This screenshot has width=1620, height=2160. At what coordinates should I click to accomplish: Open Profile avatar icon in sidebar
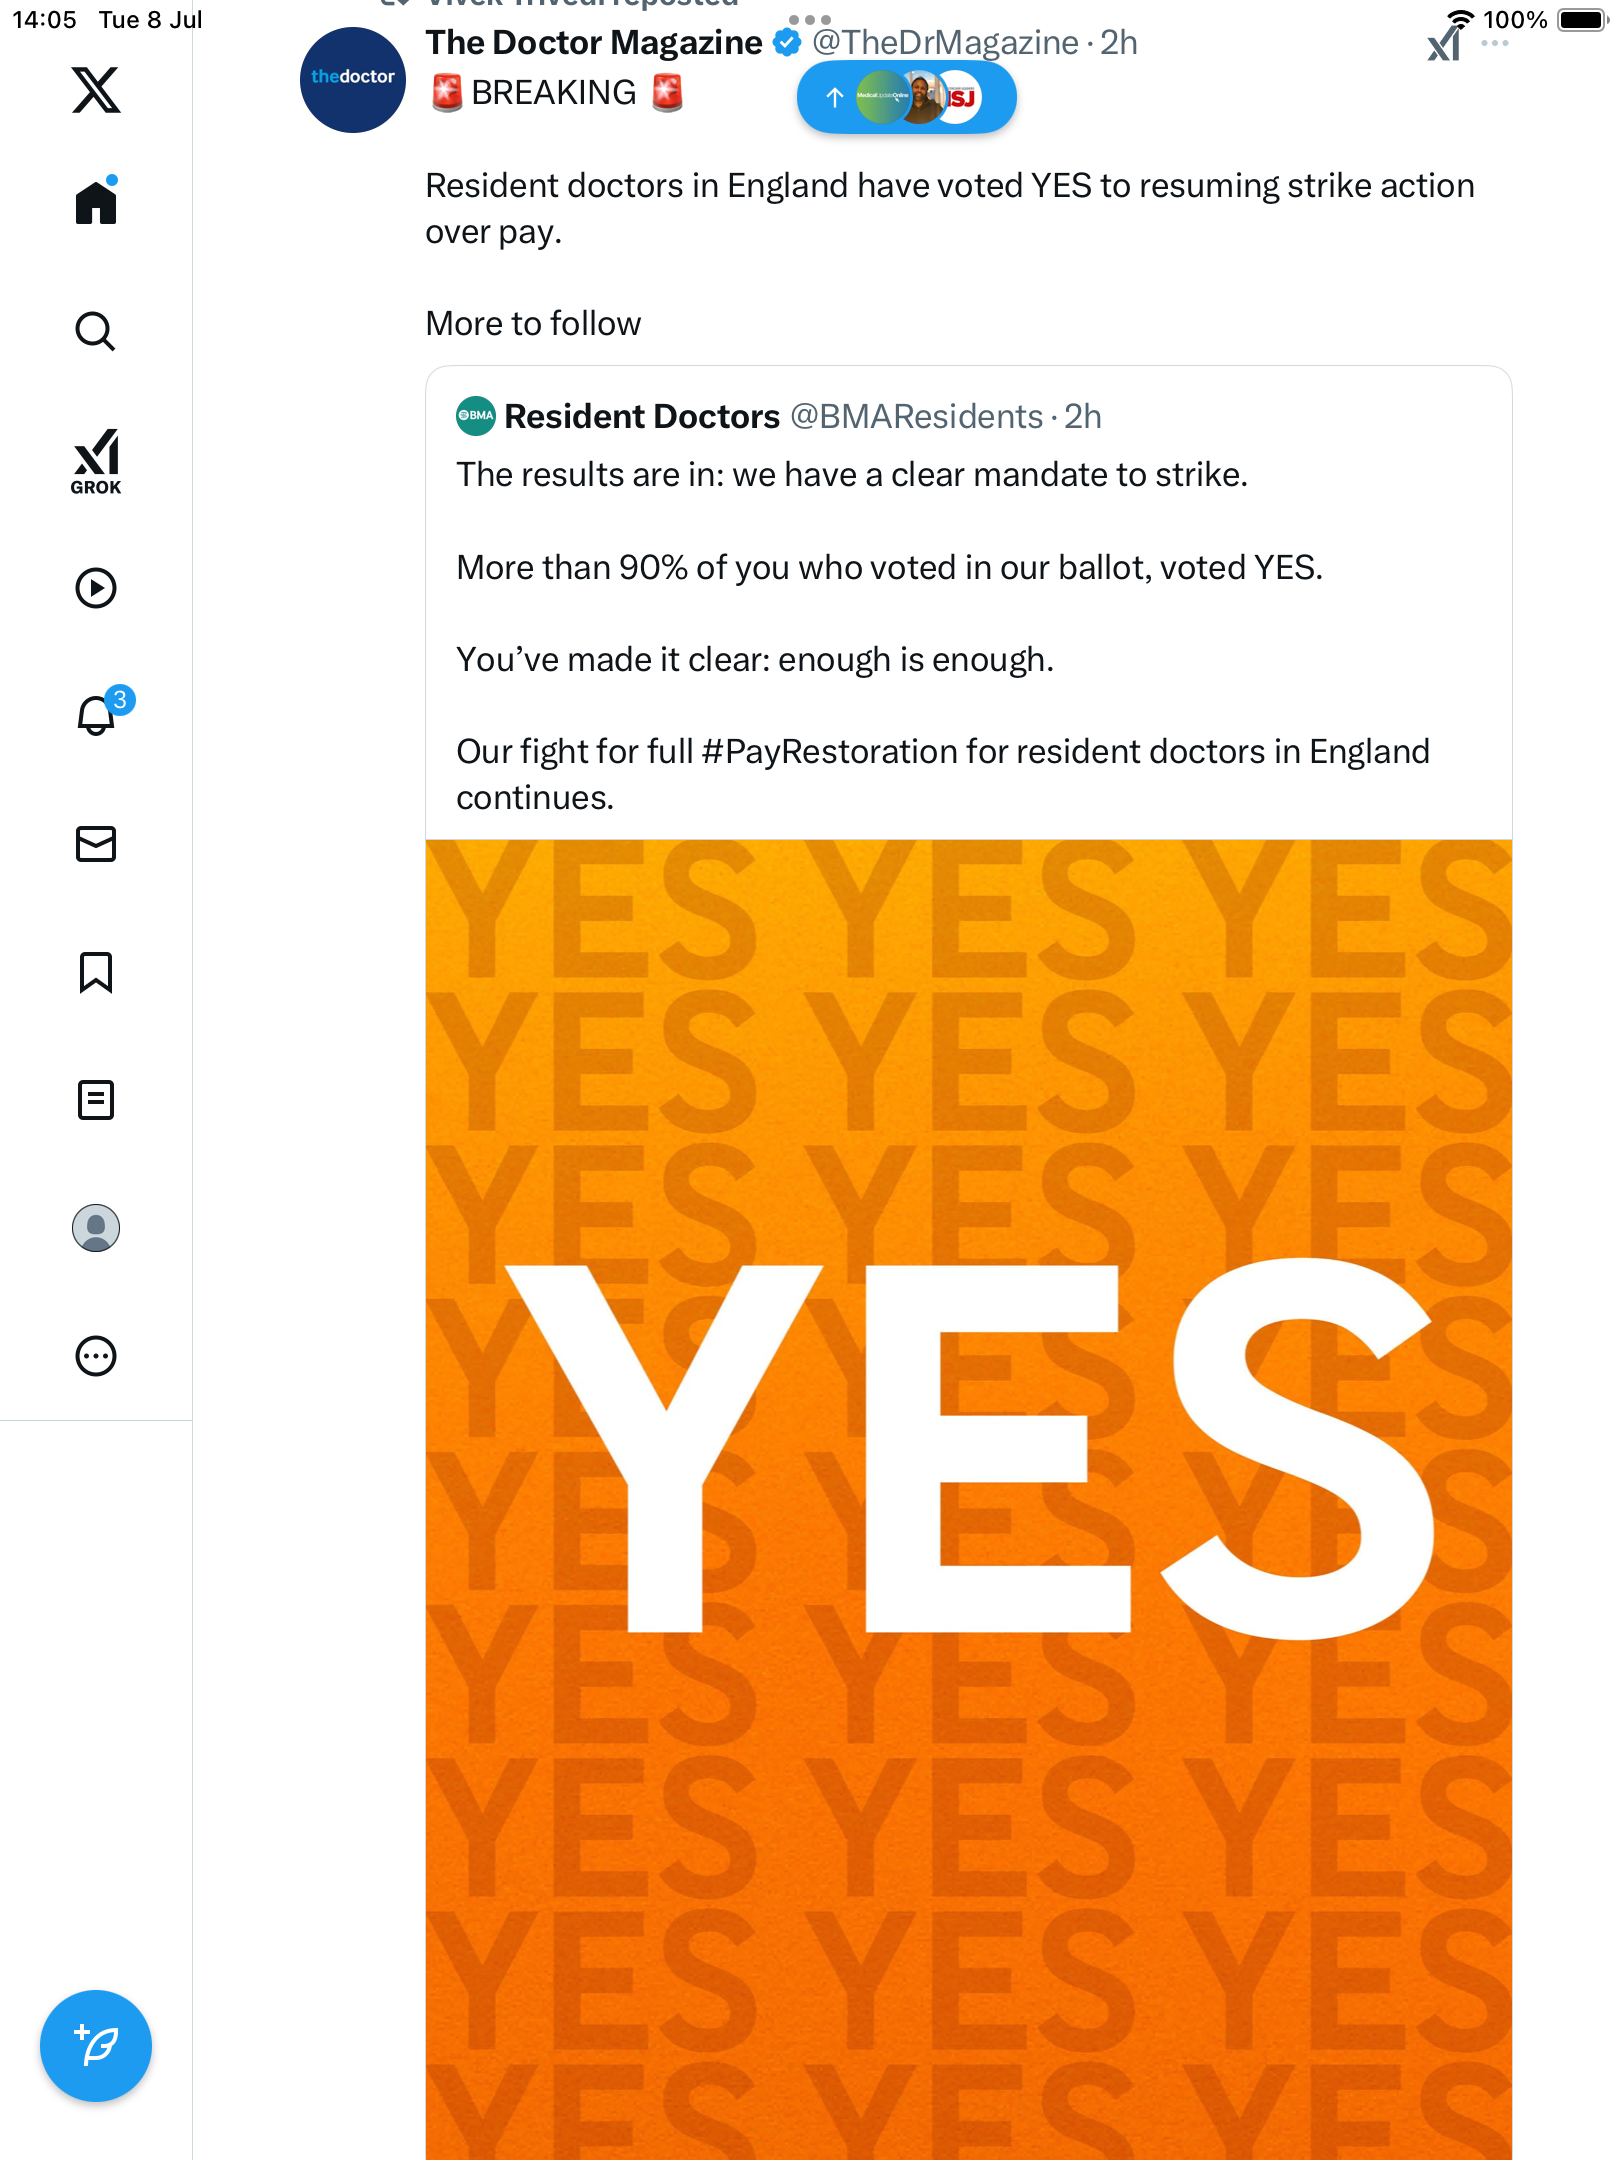96,1228
